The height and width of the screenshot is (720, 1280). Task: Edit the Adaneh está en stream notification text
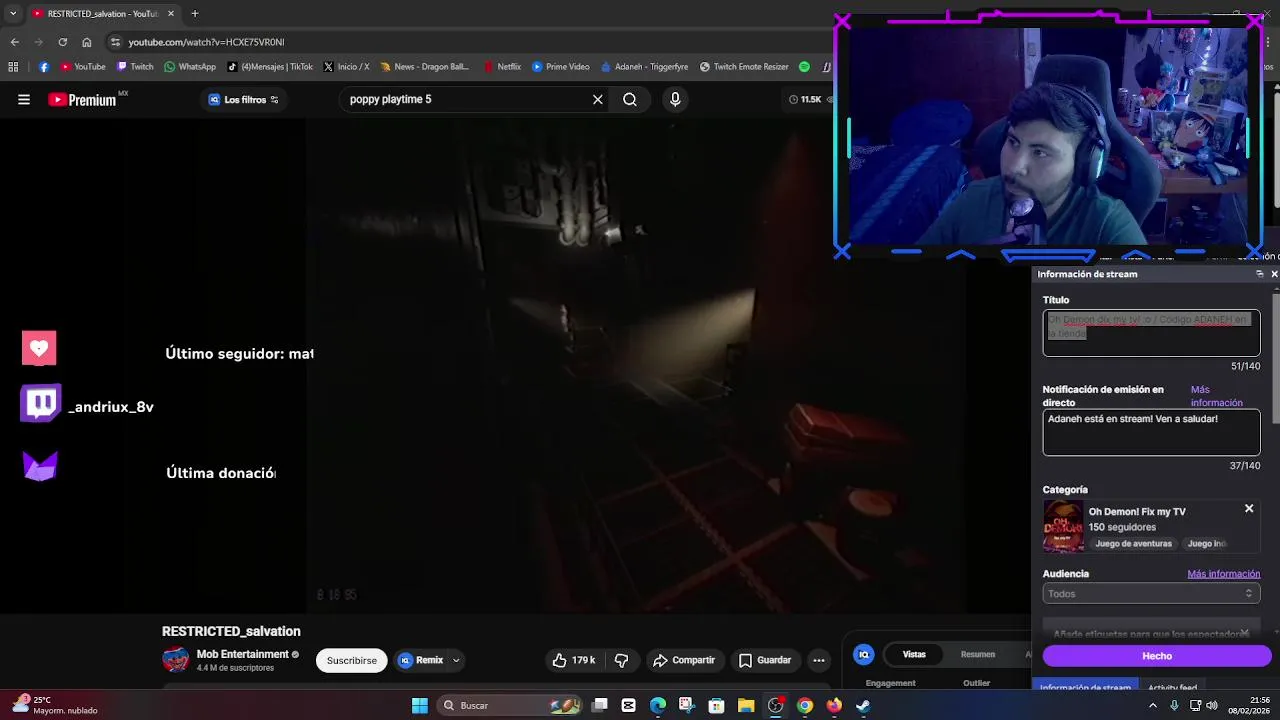coord(1151,432)
